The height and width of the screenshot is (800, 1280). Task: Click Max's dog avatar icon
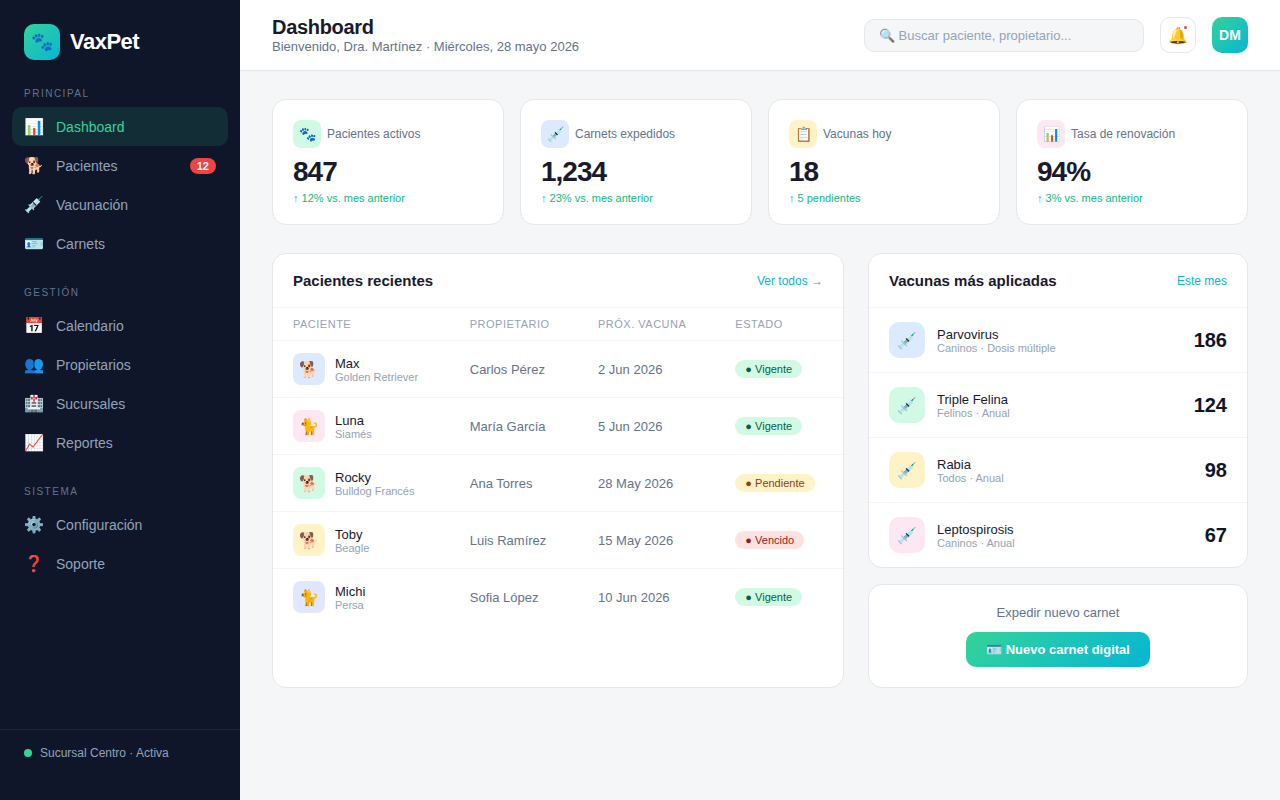click(309, 369)
